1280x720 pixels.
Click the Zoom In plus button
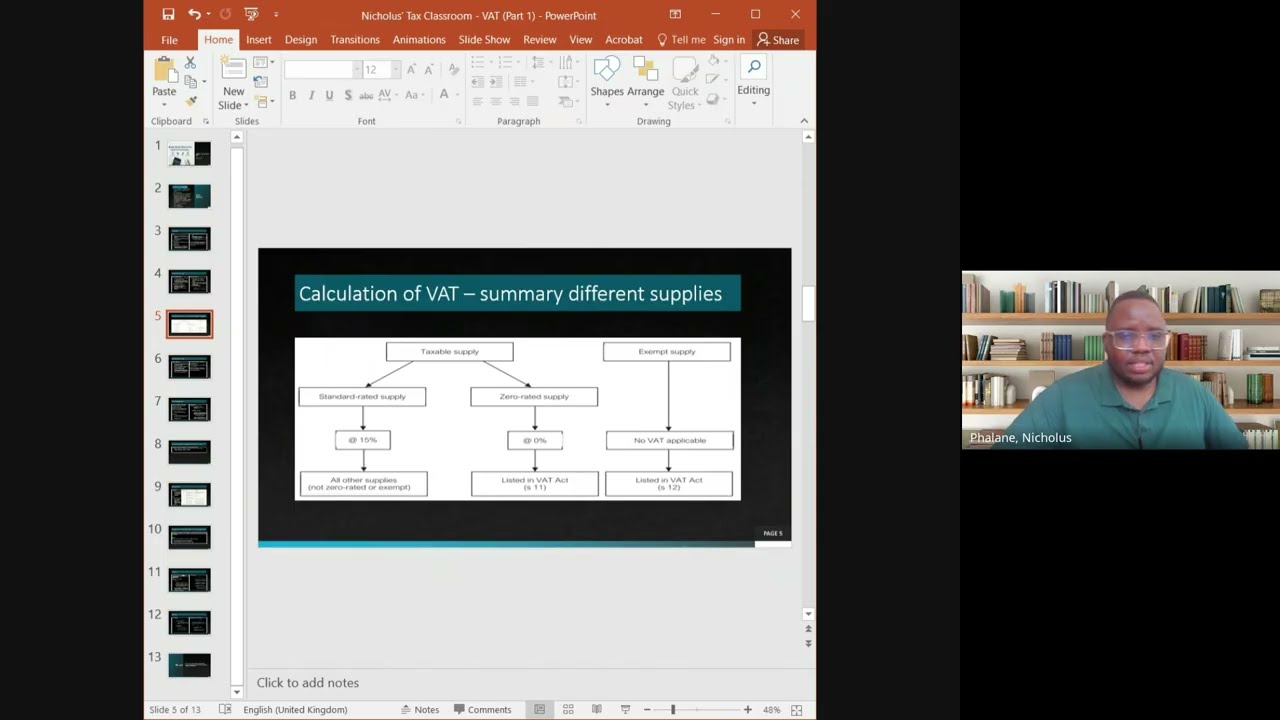(747, 709)
